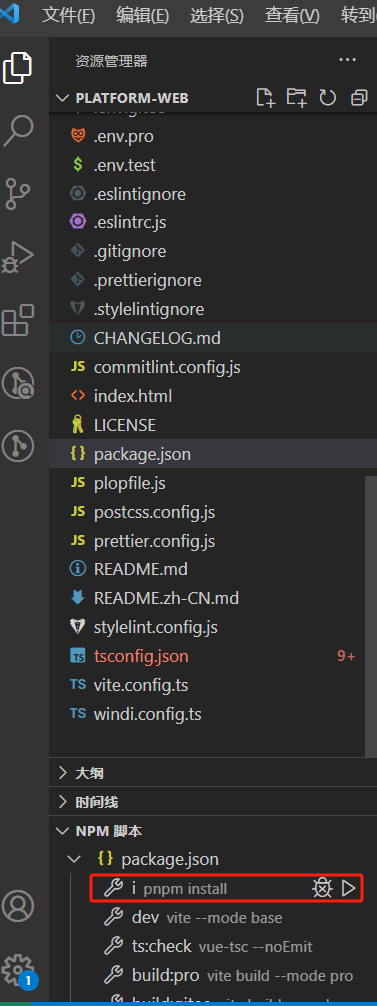Open the GitLens inspect view icon
This screenshot has height=1006, width=377.
click(x=17, y=383)
